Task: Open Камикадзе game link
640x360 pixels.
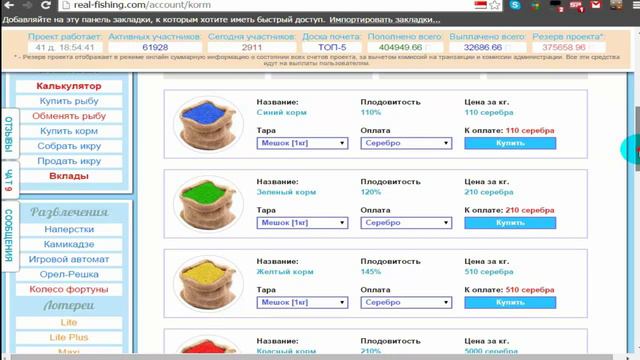Action: (x=69, y=244)
